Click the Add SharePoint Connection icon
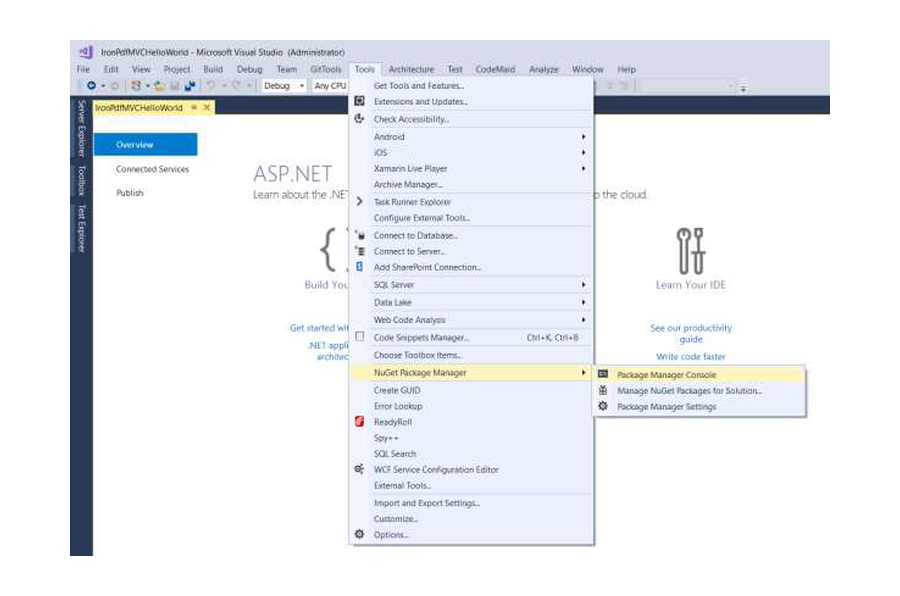The width and height of the screenshot is (900, 596). (359, 266)
